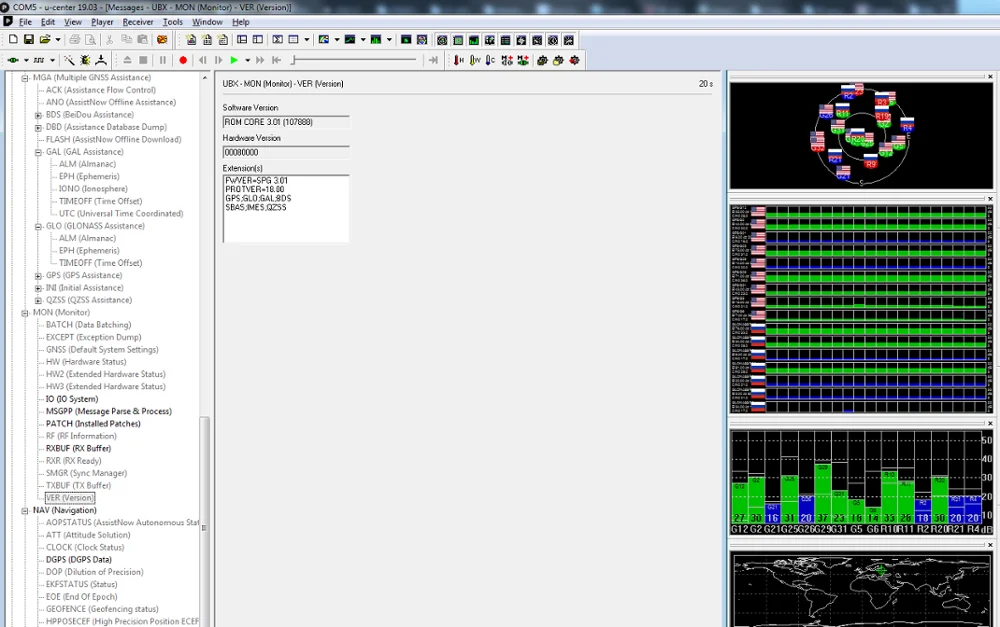This screenshot has width=1000, height=627.
Task: Expand the BDS (BeiDou Assistance) node
Action: coord(38,115)
